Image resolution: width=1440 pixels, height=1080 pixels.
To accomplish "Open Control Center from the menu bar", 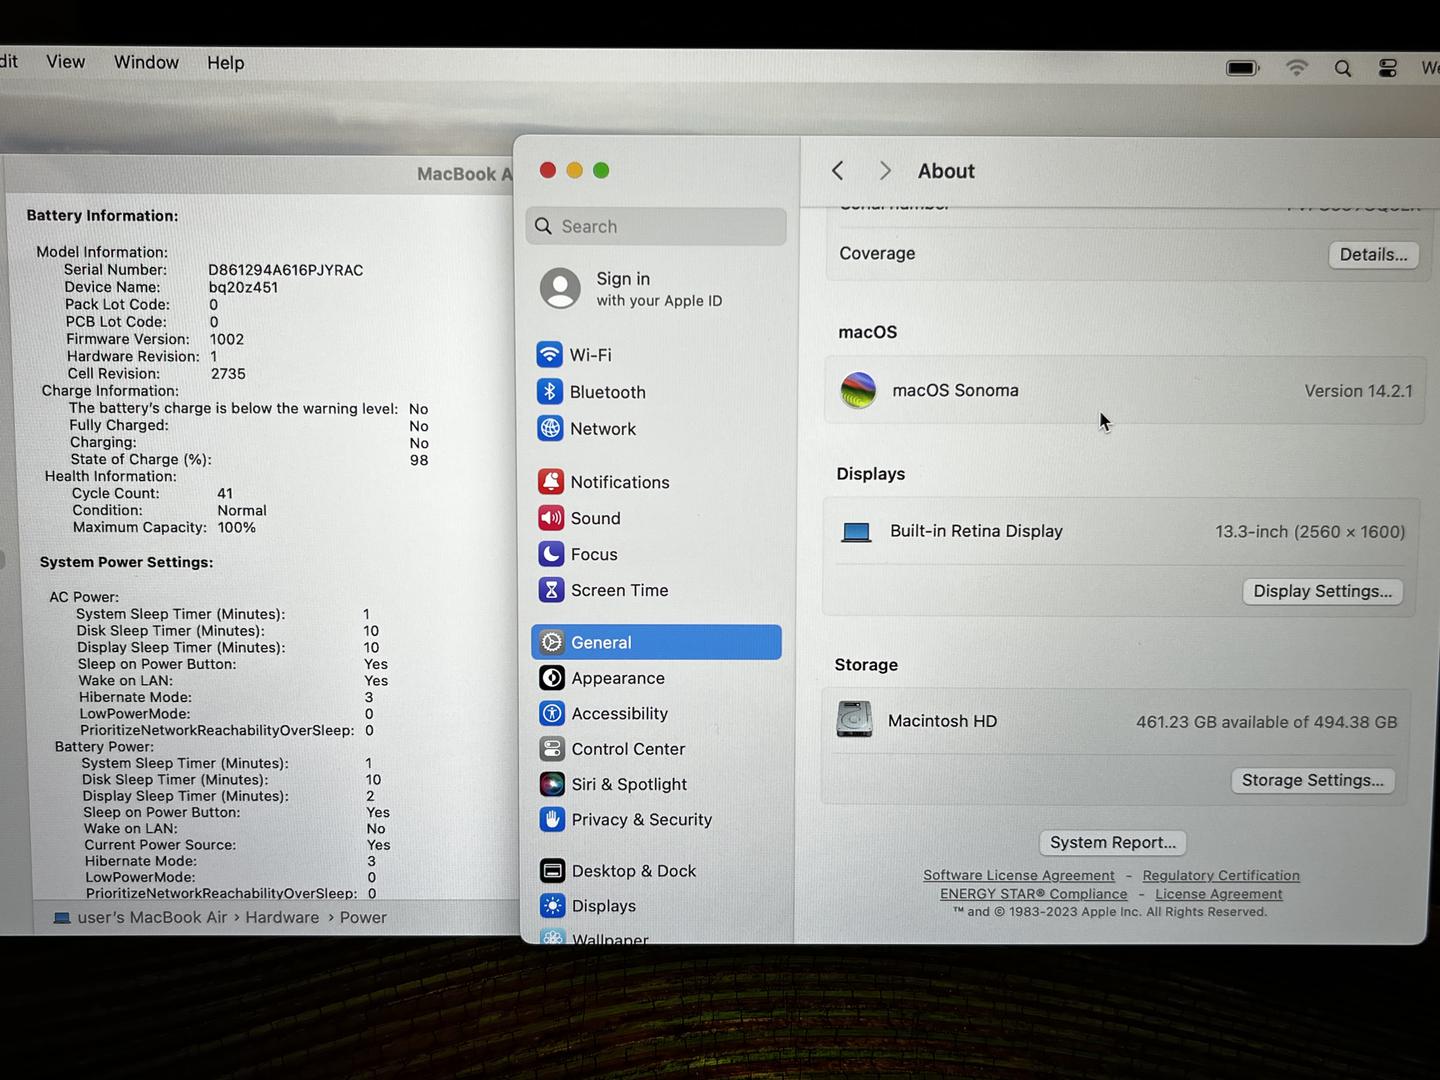I will click(x=1388, y=68).
